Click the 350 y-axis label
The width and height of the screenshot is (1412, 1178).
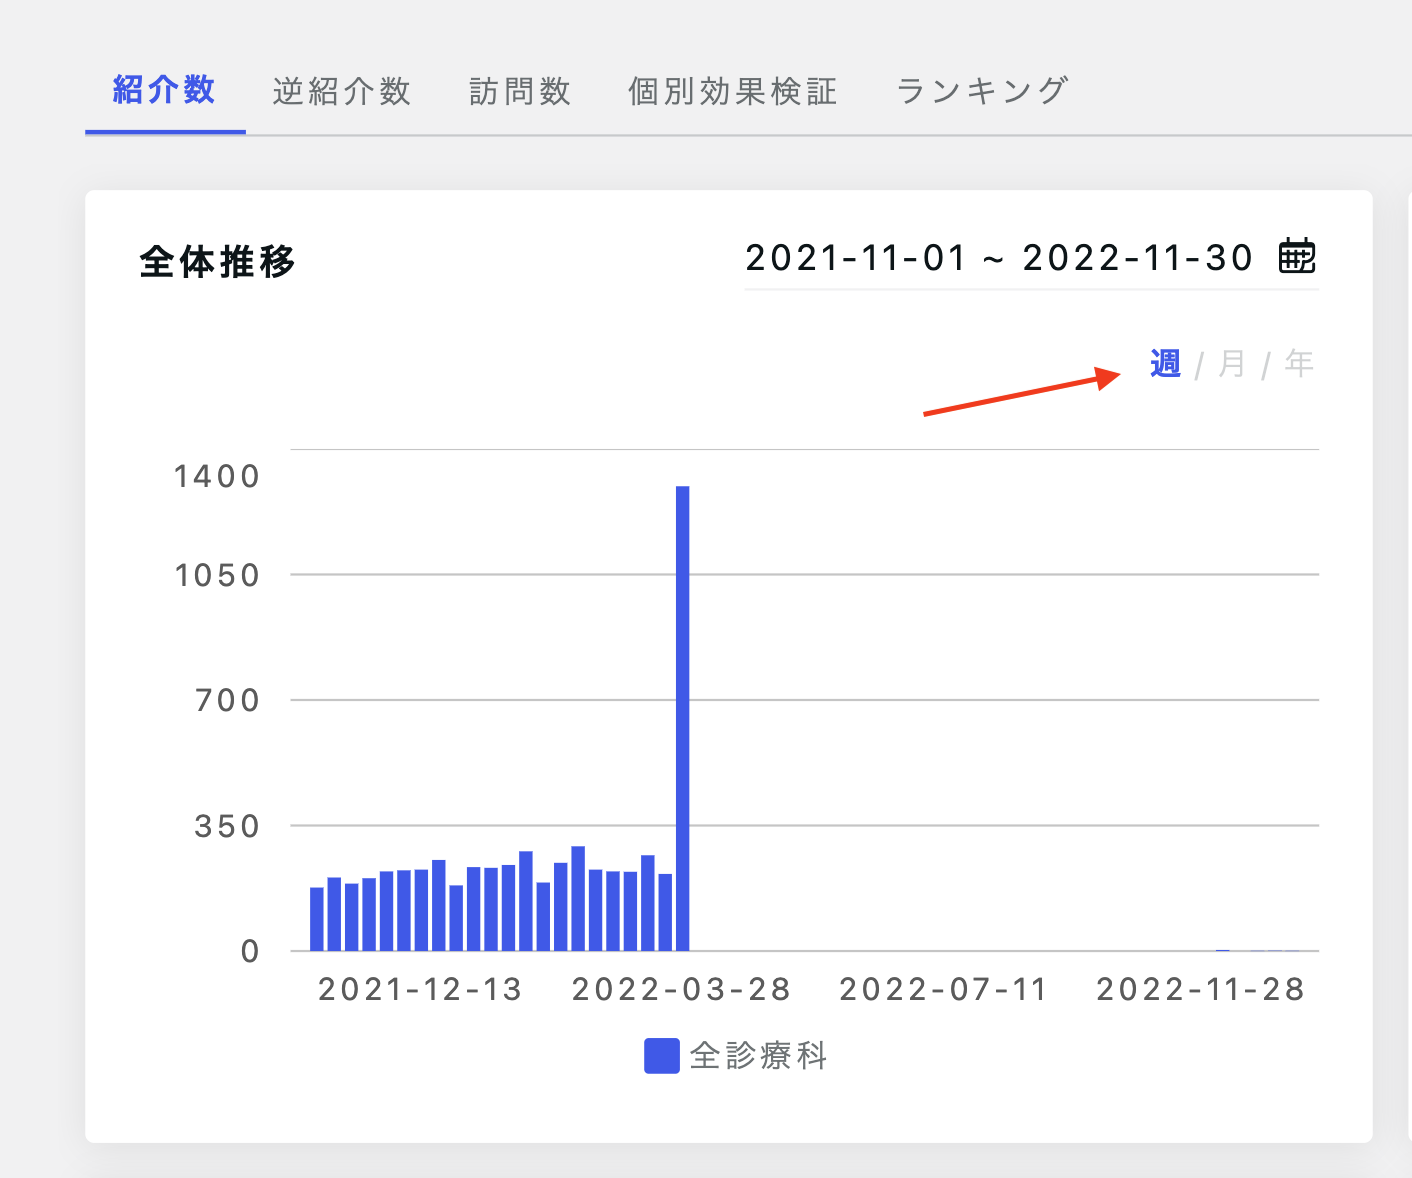(228, 826)
